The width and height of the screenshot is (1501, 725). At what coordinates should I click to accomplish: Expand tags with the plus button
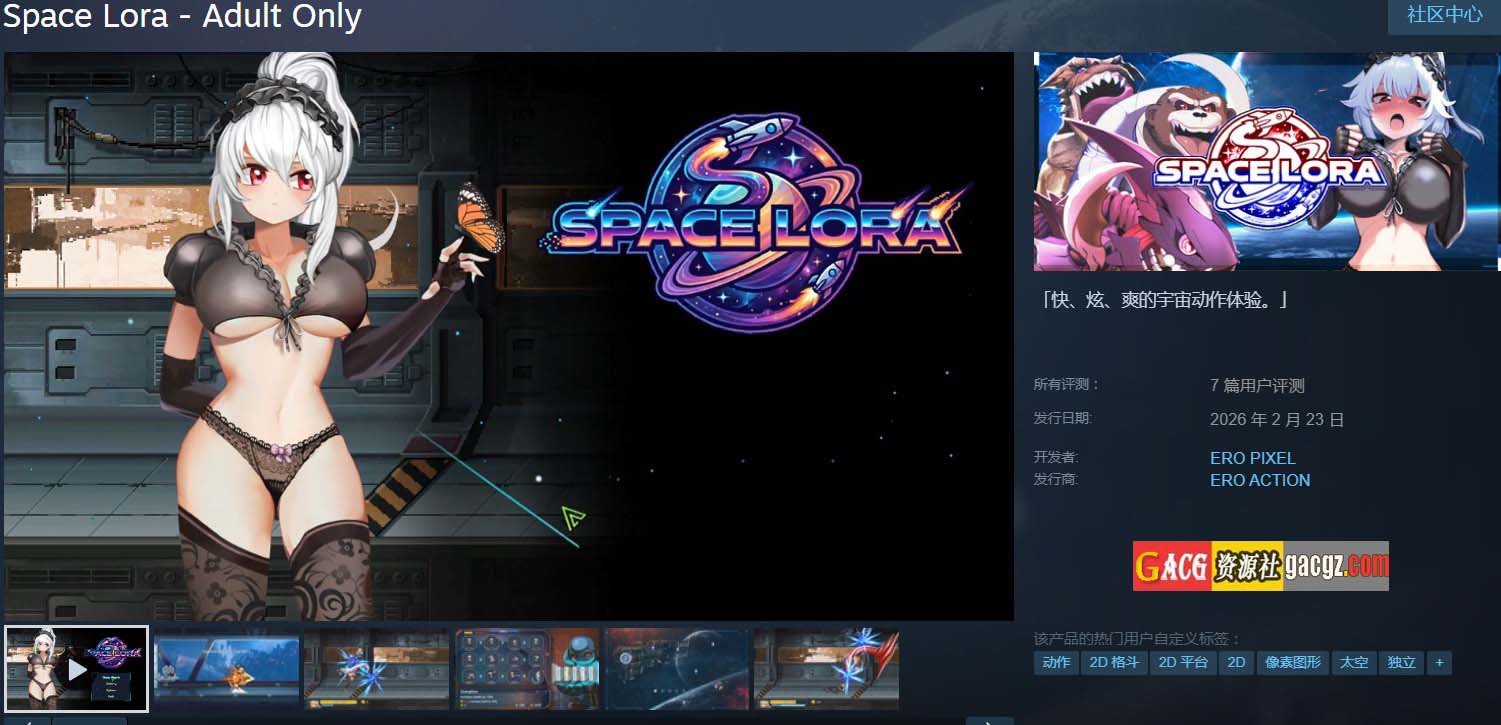point(1439,662)
